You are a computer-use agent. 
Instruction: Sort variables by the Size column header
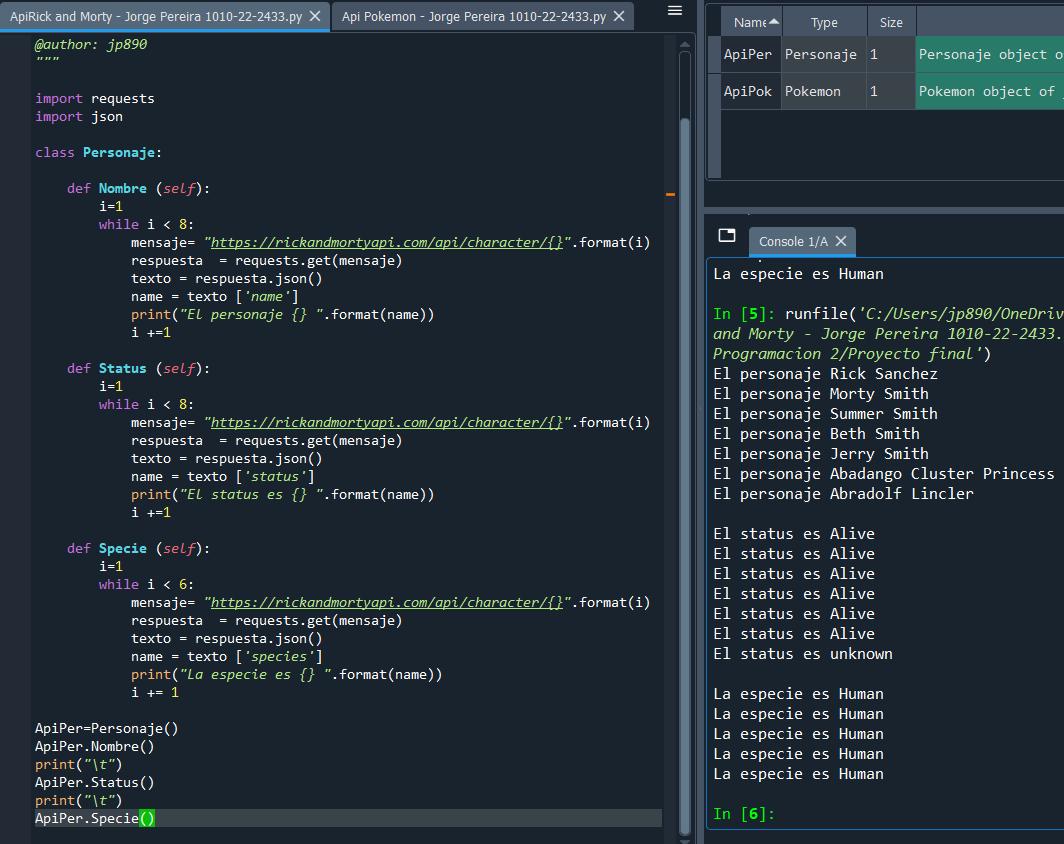pos(890,22)
